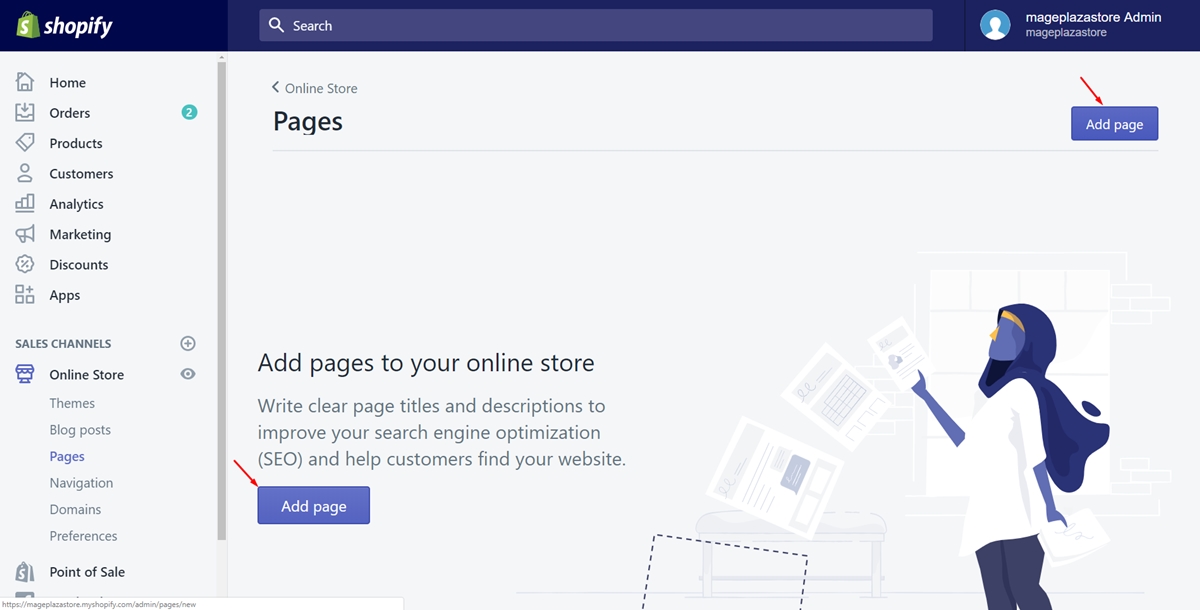Go back via Online Store chevron

click(276, 88)
